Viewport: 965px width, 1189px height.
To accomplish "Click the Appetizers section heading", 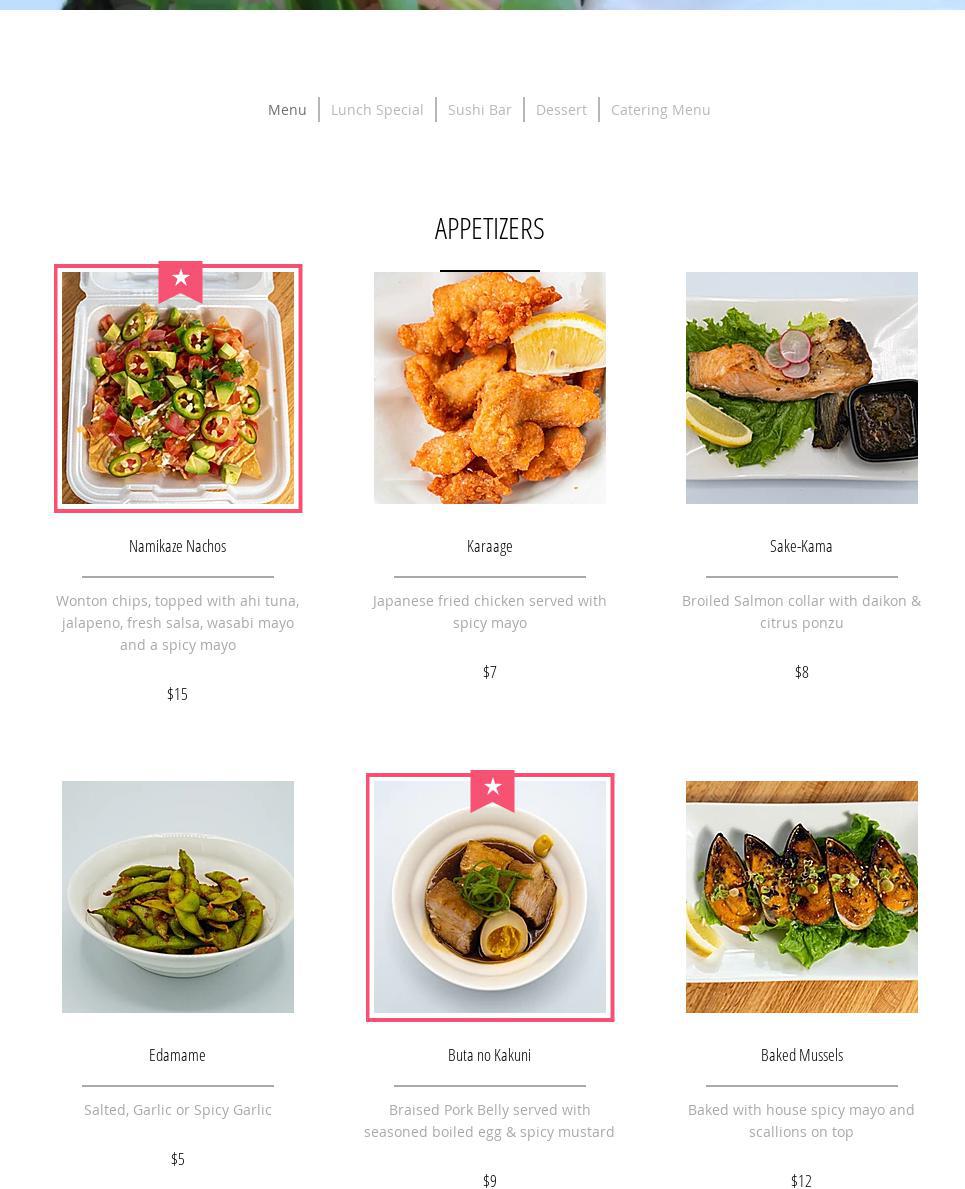I will pyautogui.click(x=490, y=229).
